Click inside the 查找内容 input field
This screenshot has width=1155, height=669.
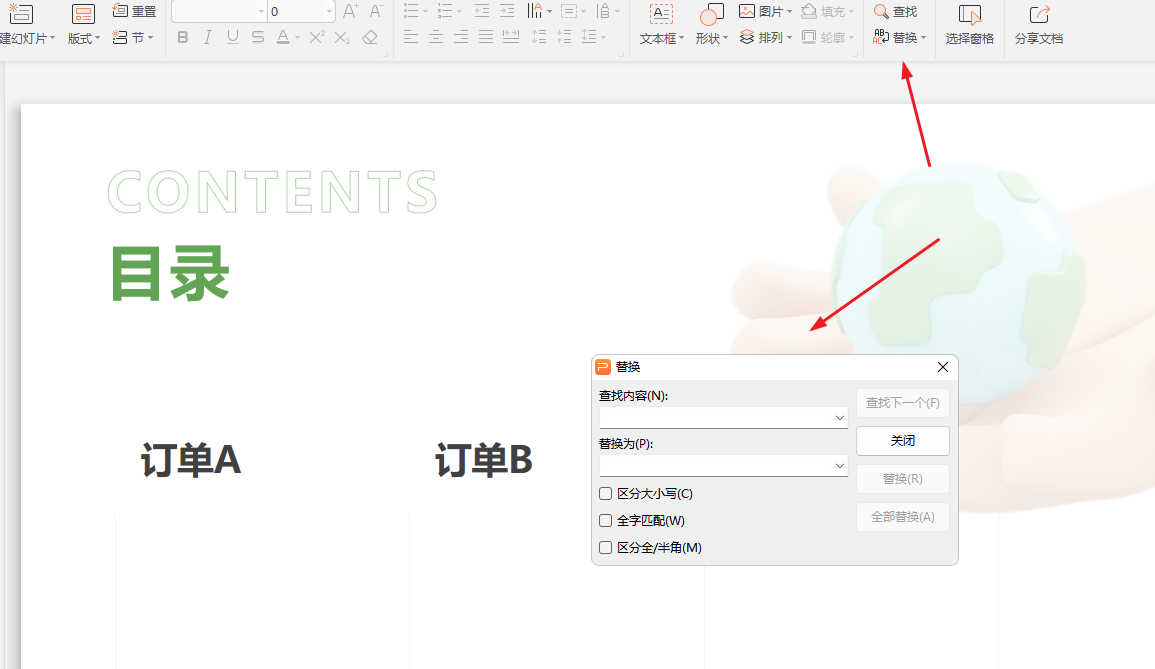715,417
